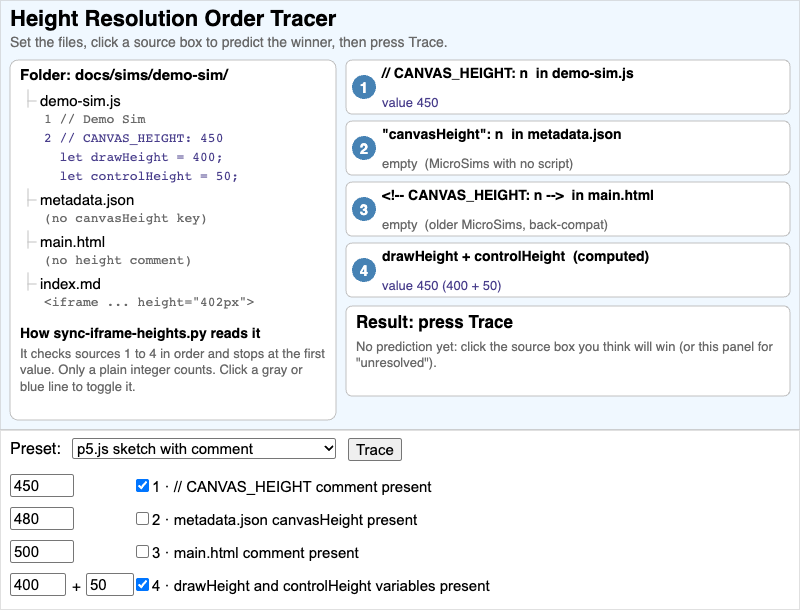
Task: Focus the 480 metadata height input
Action: click(x=42, y=519)
